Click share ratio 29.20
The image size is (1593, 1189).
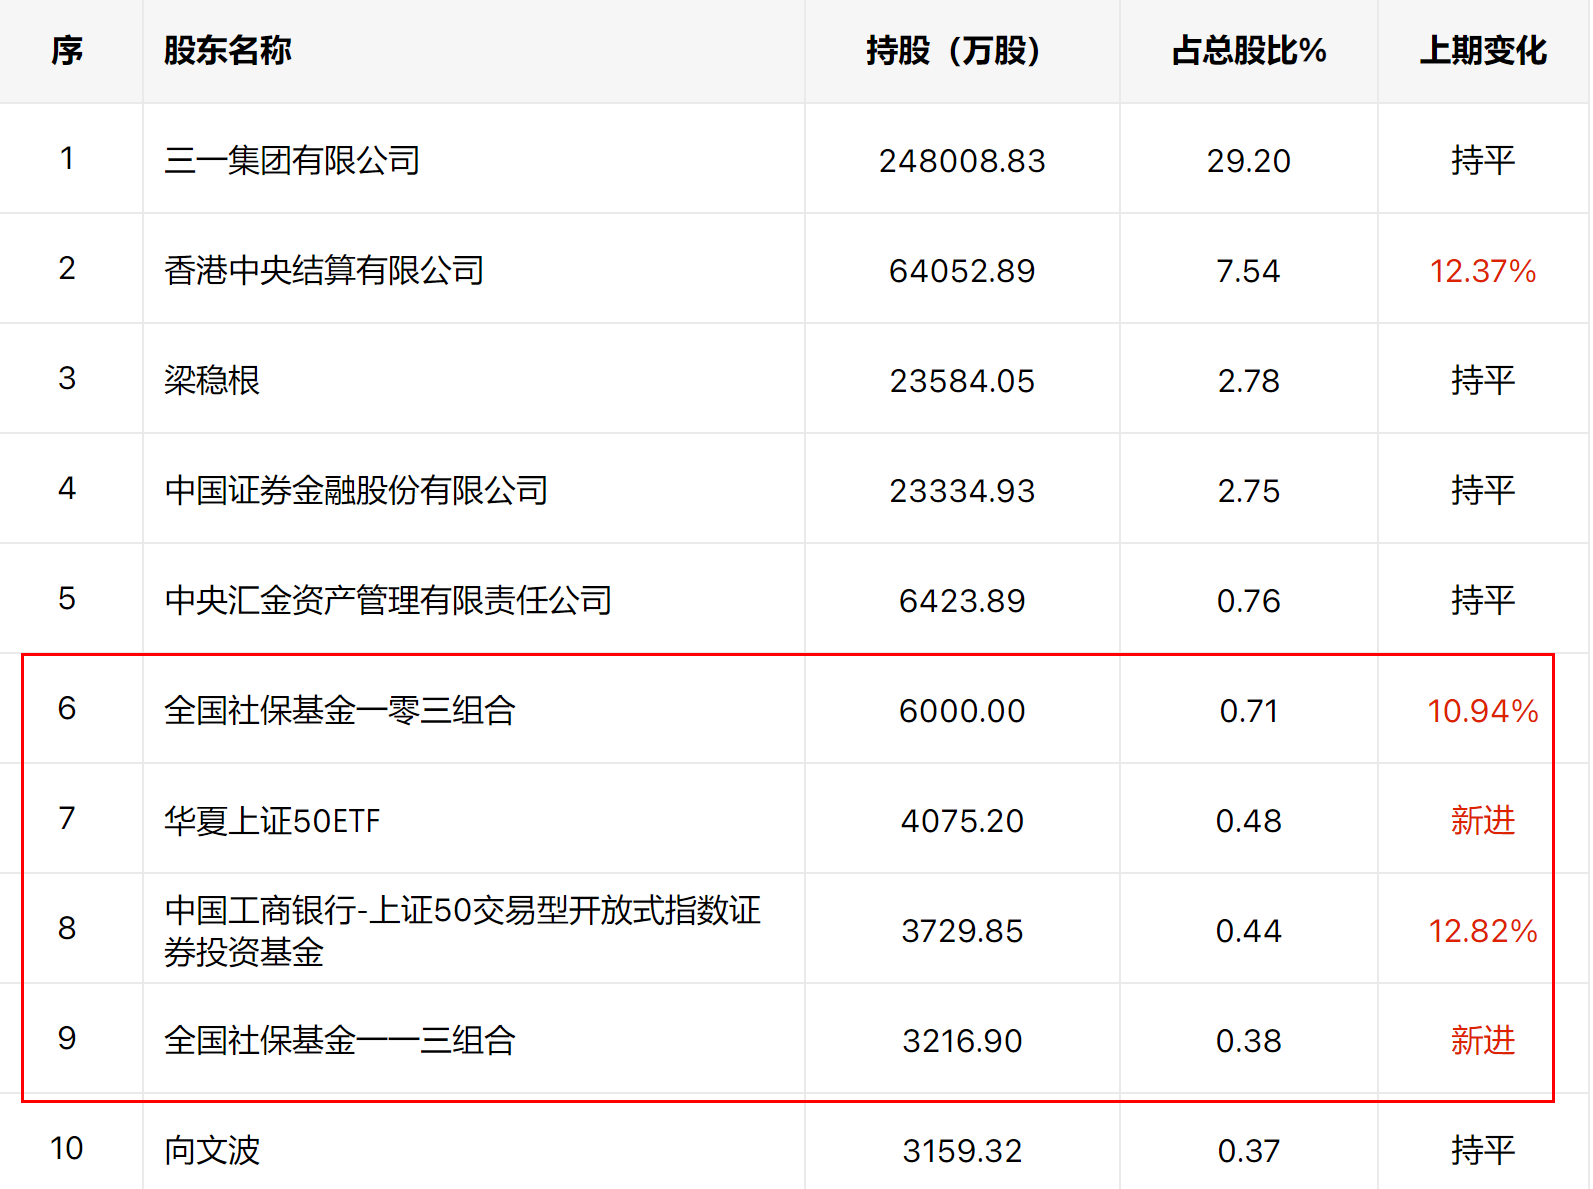coord(1249,161)
